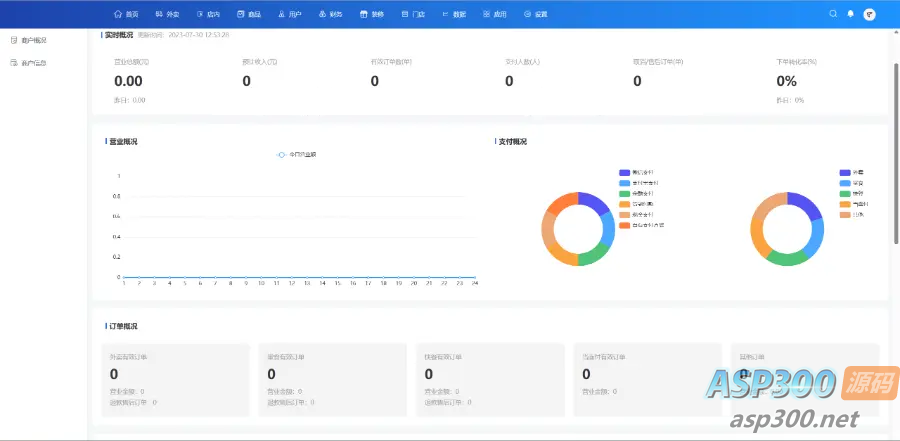
Task: Open the 门店 stores section
Action: coord(412,15)
